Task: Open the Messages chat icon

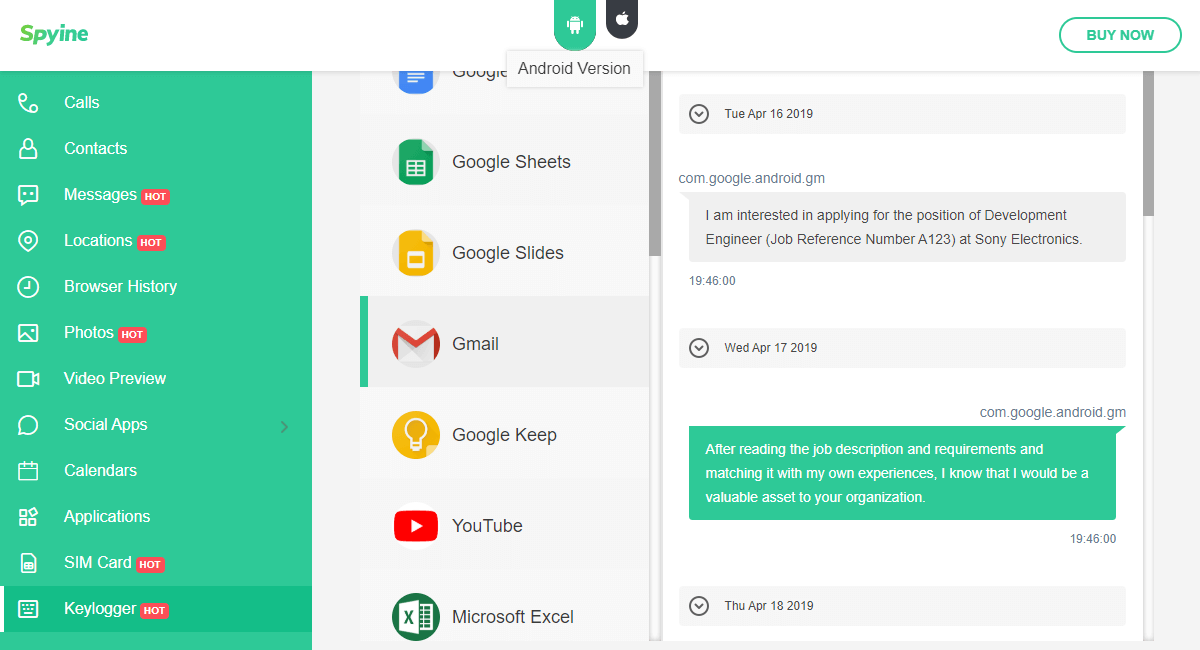Action: pyautogui.click(x=28, y=195)
